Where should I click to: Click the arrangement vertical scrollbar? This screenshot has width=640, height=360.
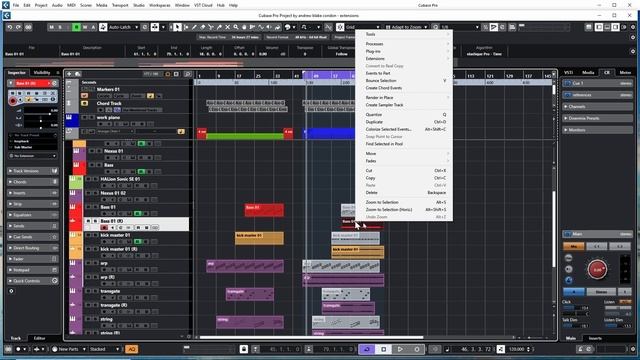pyautogui.click(x=554, y=229)
